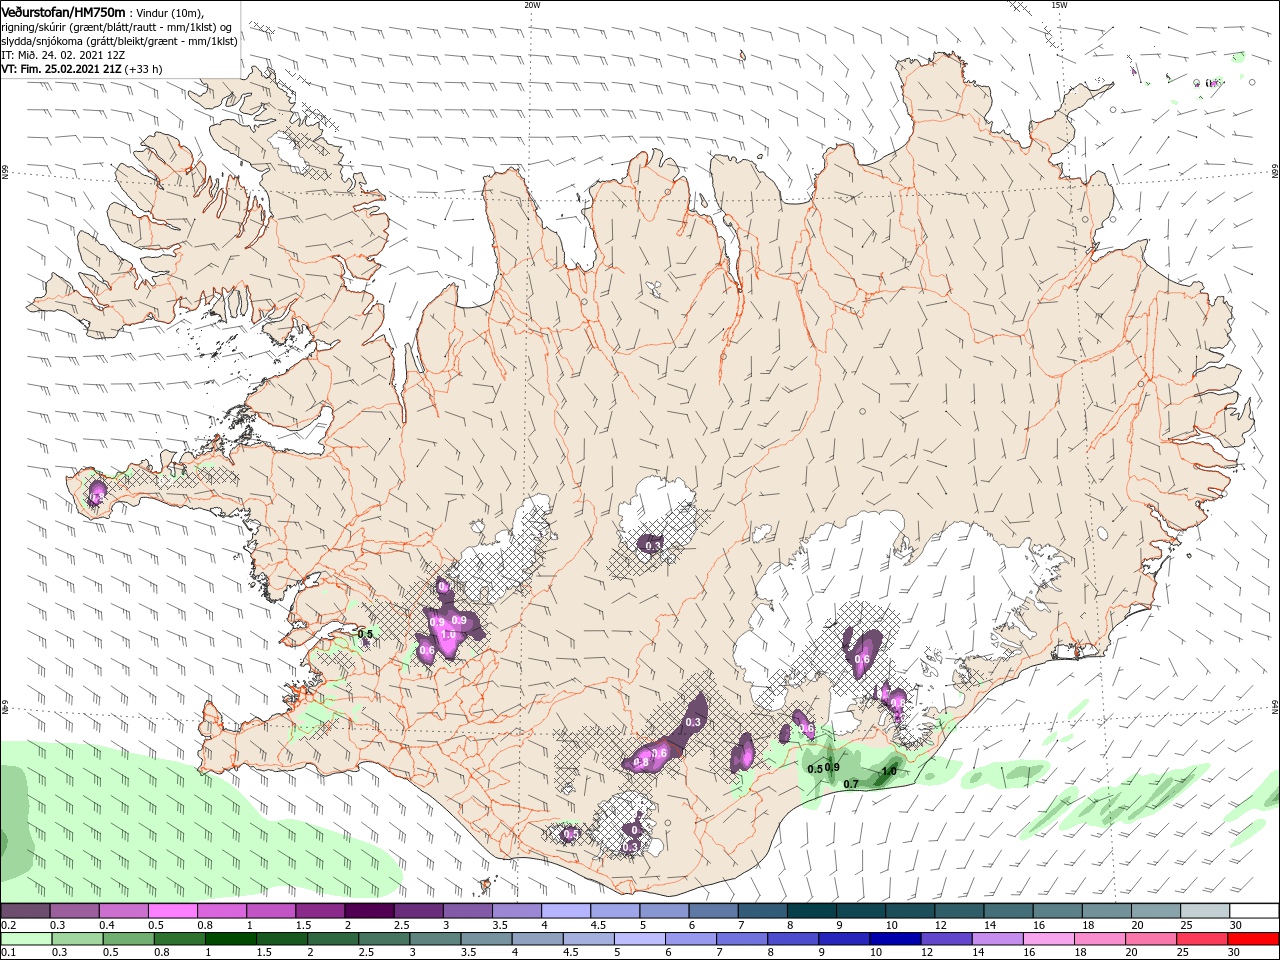Click the 'rigning/skúrir' legend description line
This screenshot has width=1280, height=960.
(118, 27)
